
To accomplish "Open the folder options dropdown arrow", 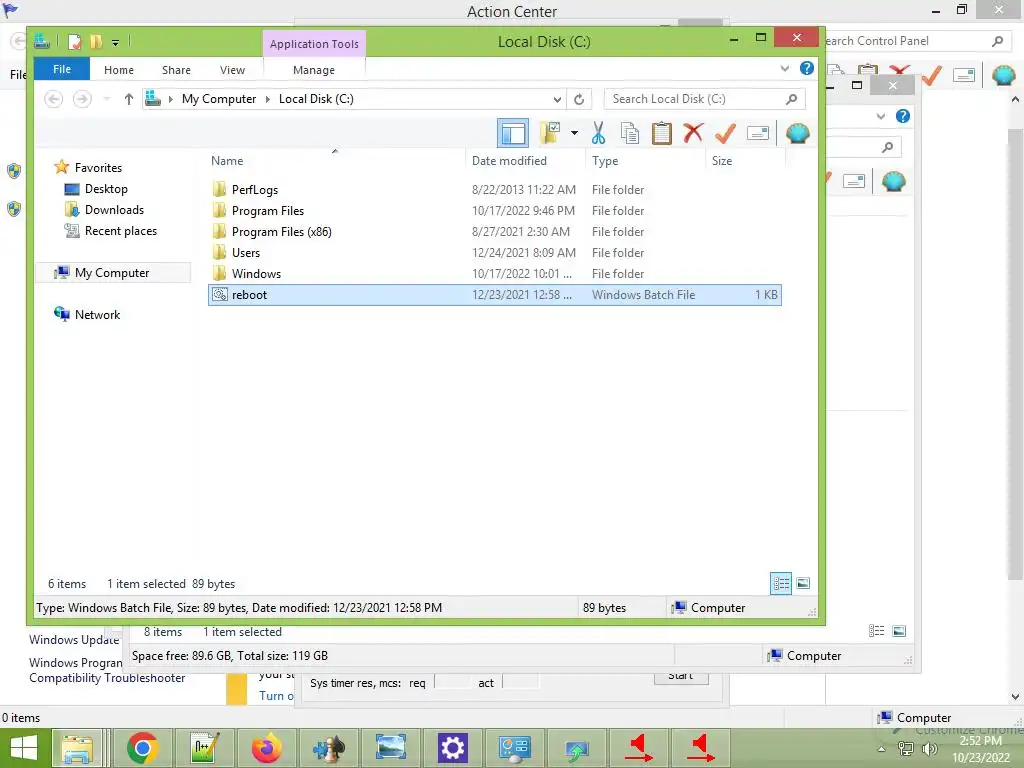I will point(574,133).
